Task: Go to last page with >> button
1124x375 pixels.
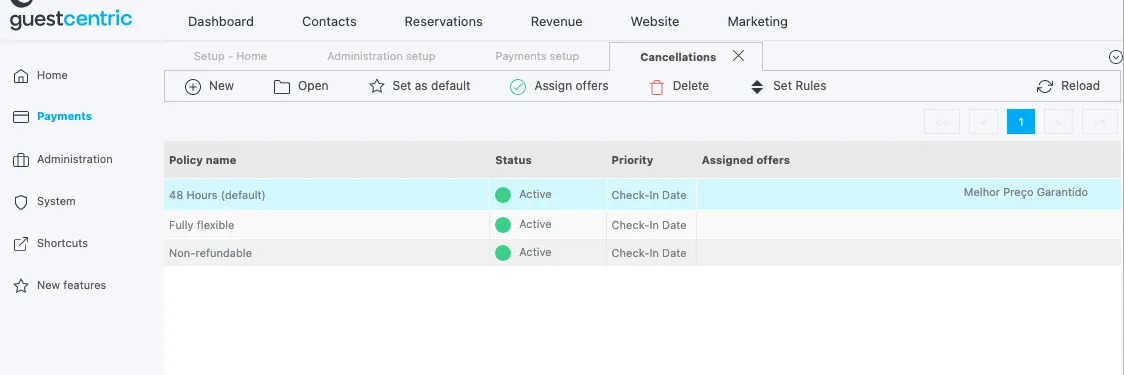Action: pyautogui.click(x=1100, y=122)
